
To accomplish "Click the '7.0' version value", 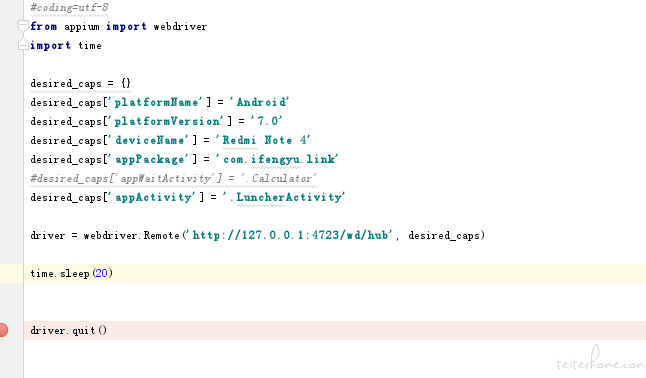I will tap(267, 121).
